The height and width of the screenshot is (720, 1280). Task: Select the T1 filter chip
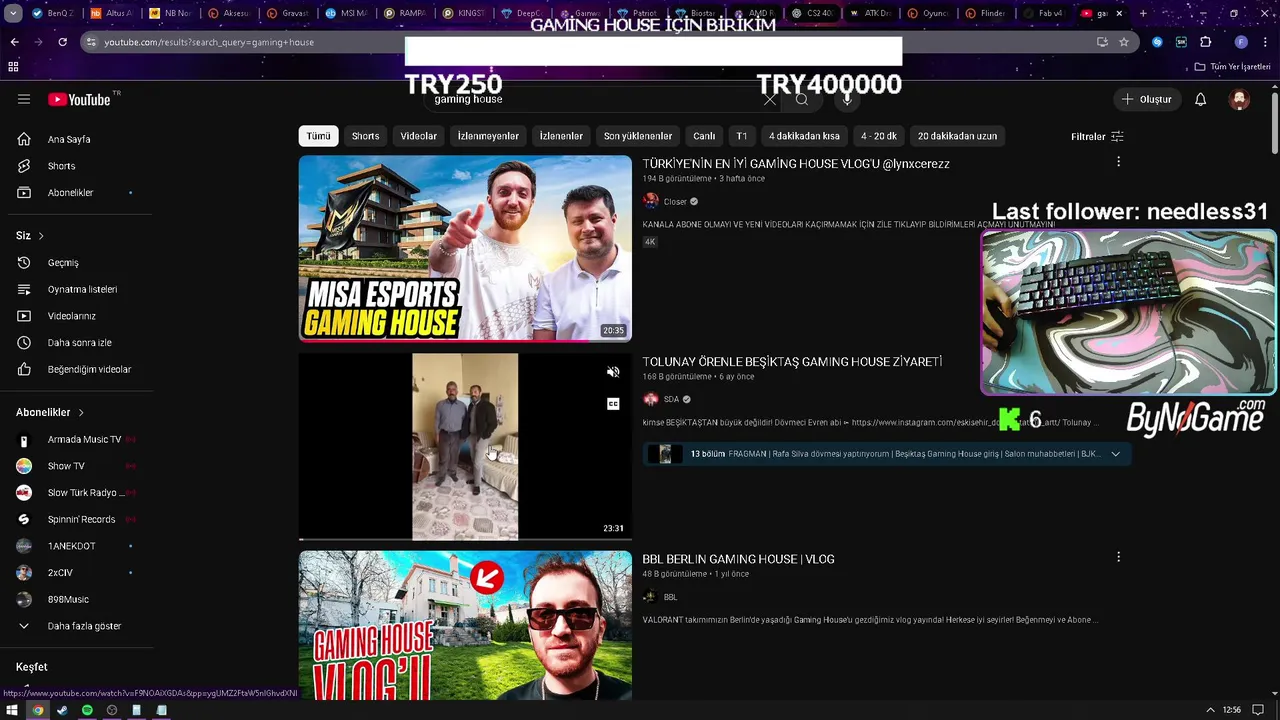click(742, 136)
